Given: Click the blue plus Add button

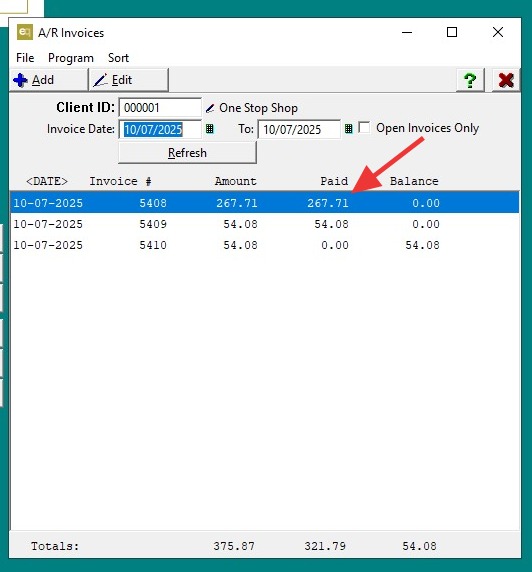Looking at the screenshot, I should 49,80.
